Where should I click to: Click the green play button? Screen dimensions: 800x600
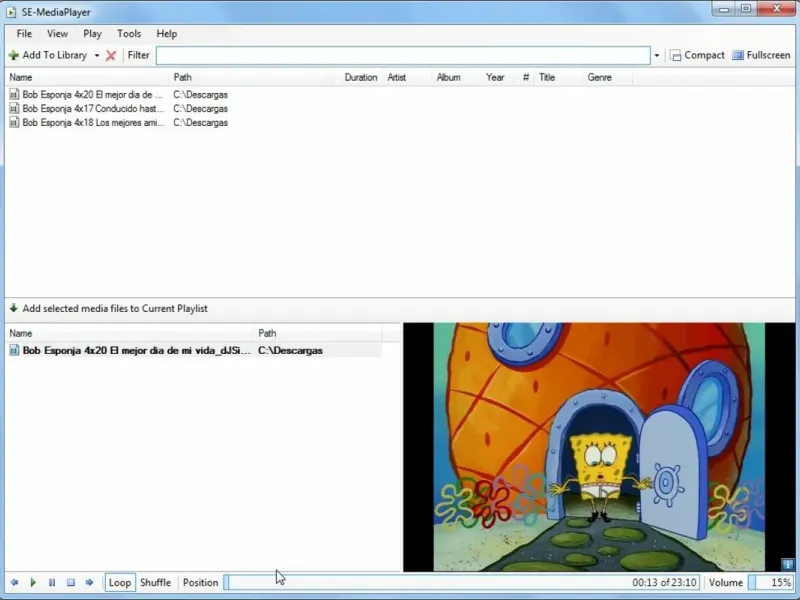tap(33, 582)
